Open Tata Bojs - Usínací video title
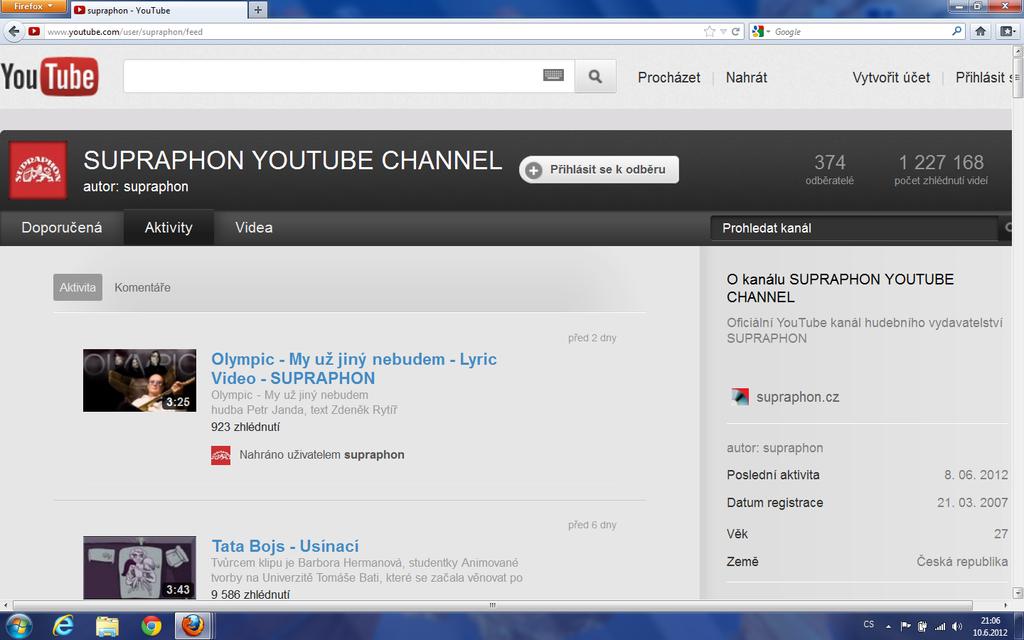This screenshot has width=1024, height=640. point(285,546)
